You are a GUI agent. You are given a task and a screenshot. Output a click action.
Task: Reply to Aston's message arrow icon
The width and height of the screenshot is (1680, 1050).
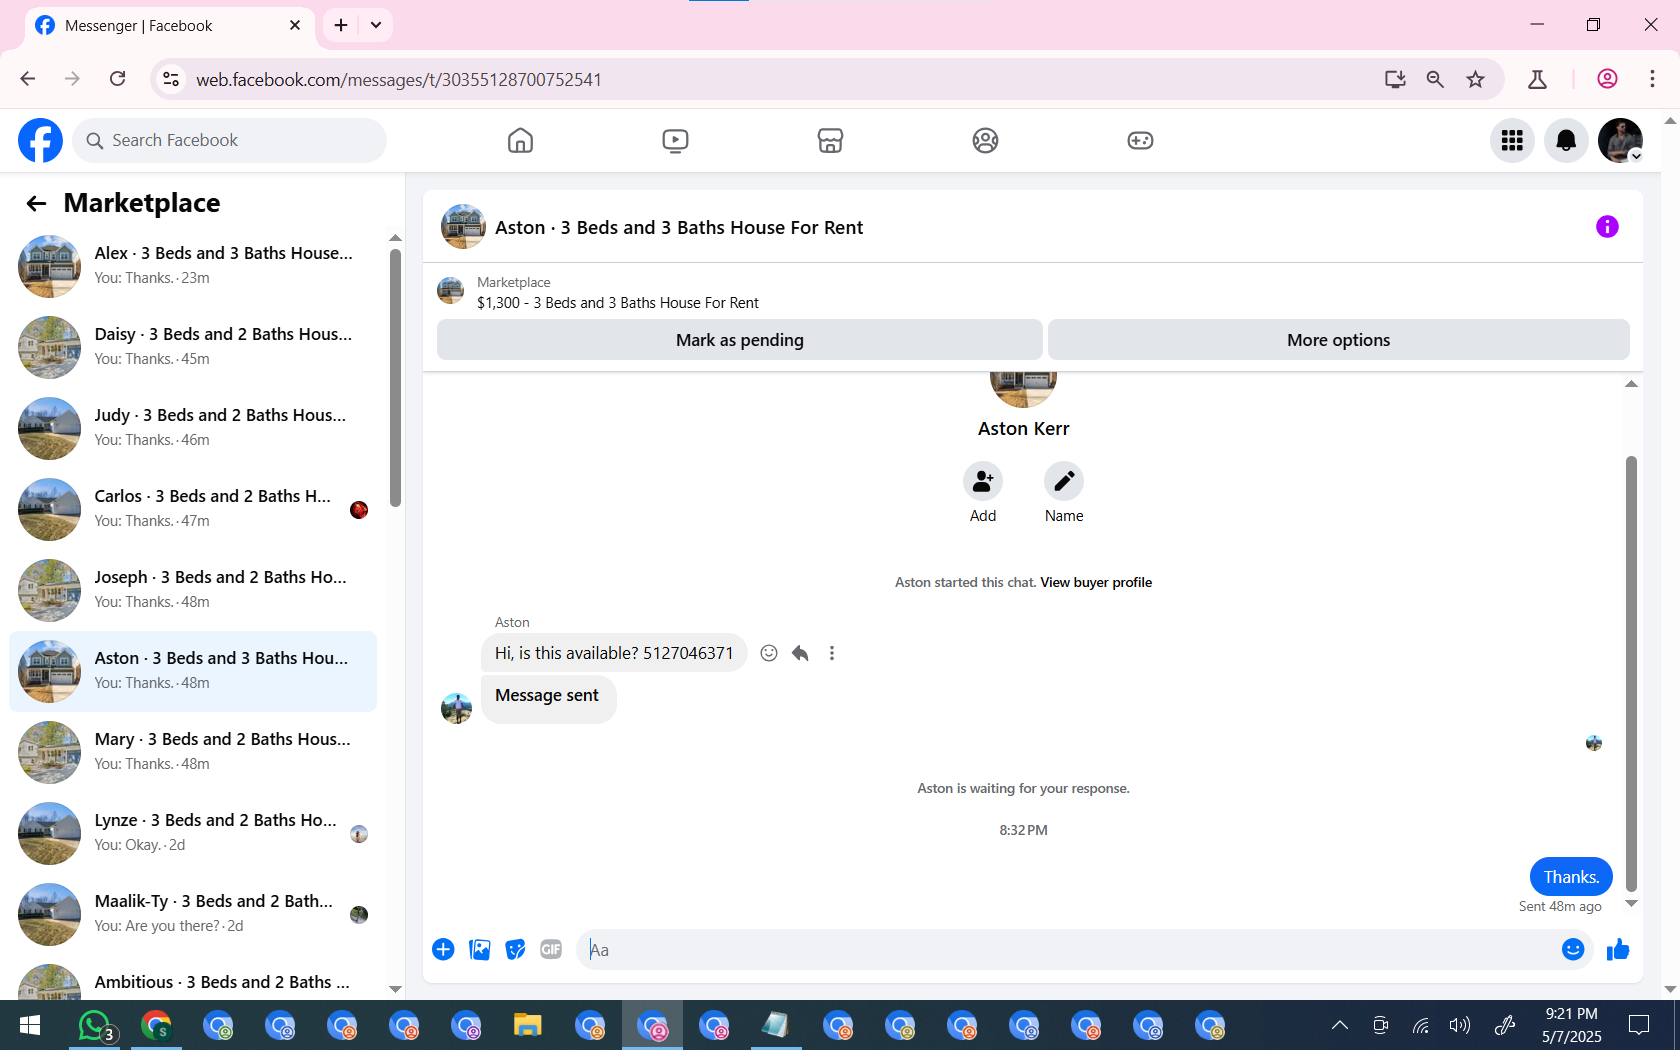pyautogui.click(x=800, y=653)
